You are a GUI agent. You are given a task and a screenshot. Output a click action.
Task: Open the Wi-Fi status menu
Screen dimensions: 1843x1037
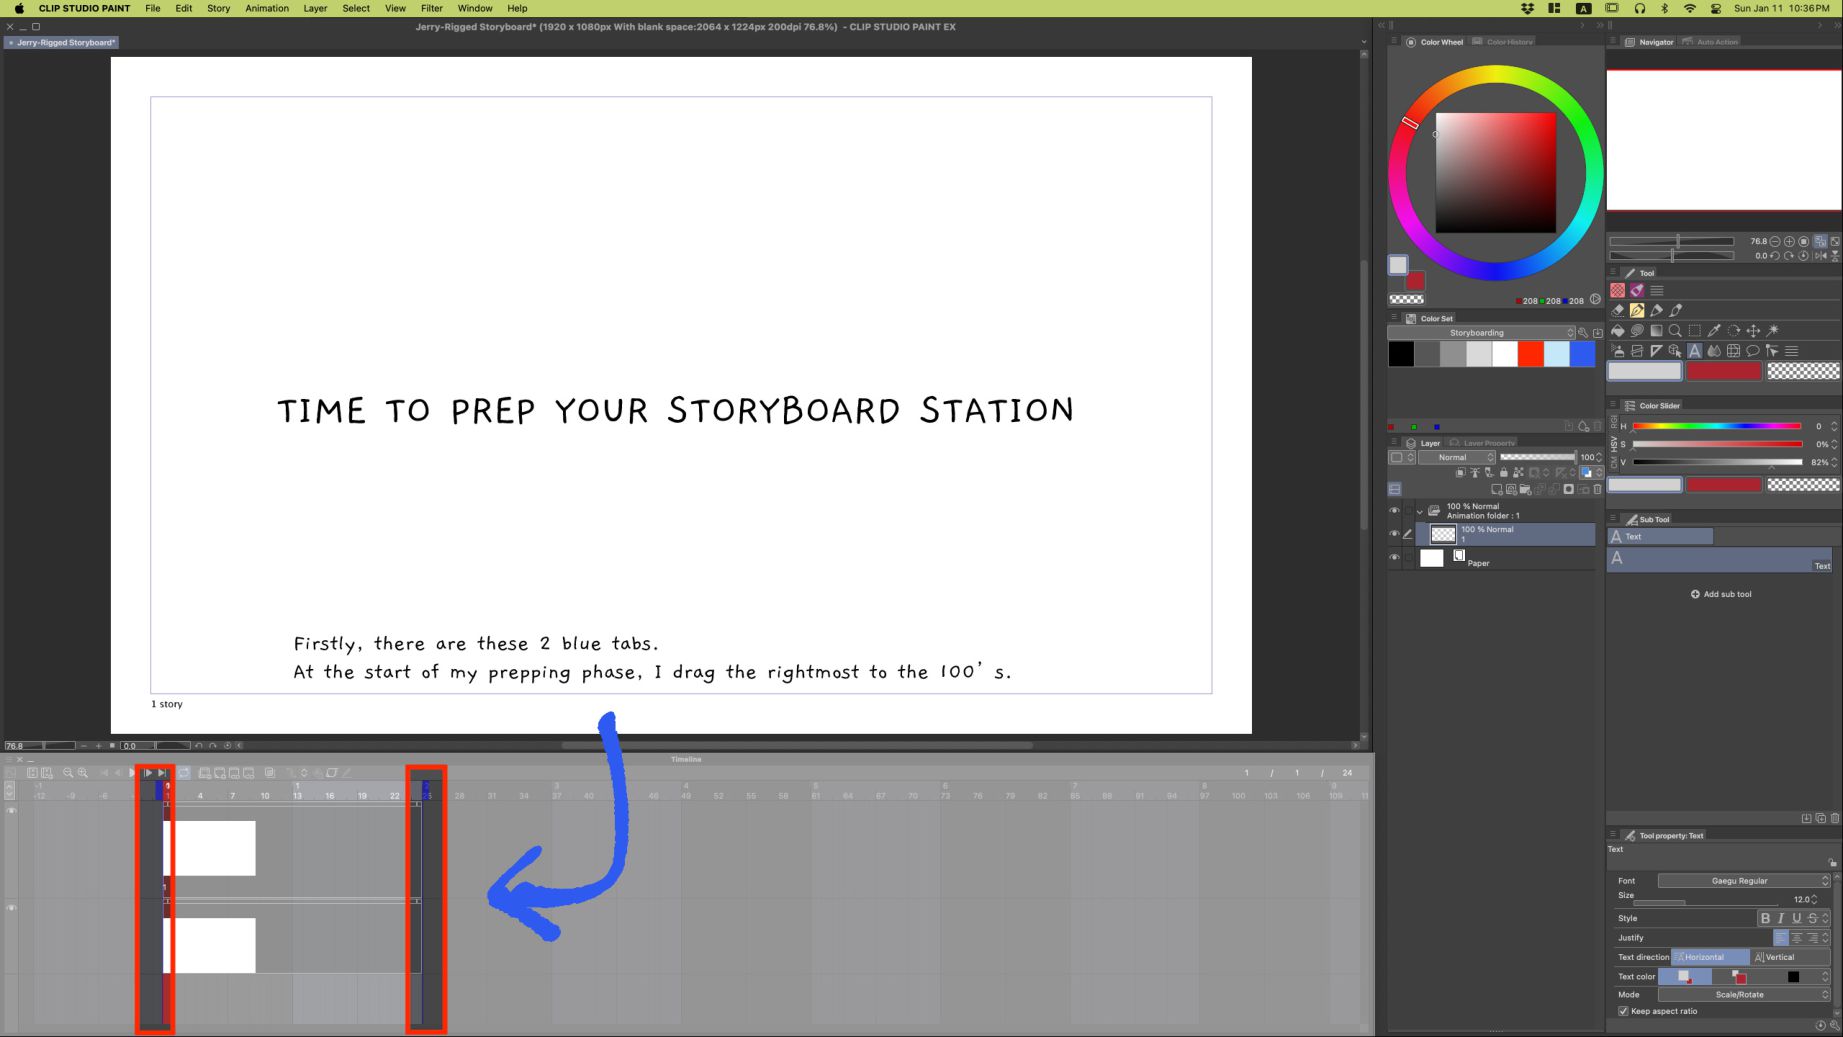1690,8
